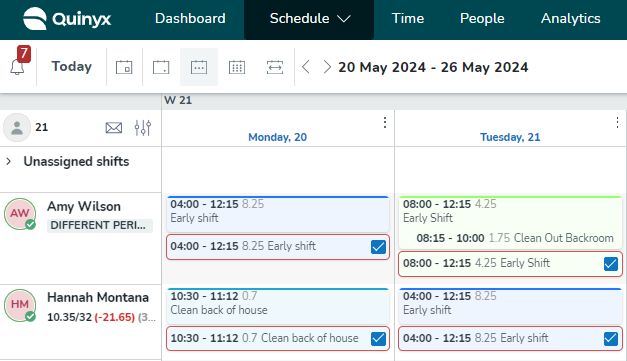This screenshot has height=361, width=627.
Task: Go to the next week arrow
Action: click(x=327, y=67)
